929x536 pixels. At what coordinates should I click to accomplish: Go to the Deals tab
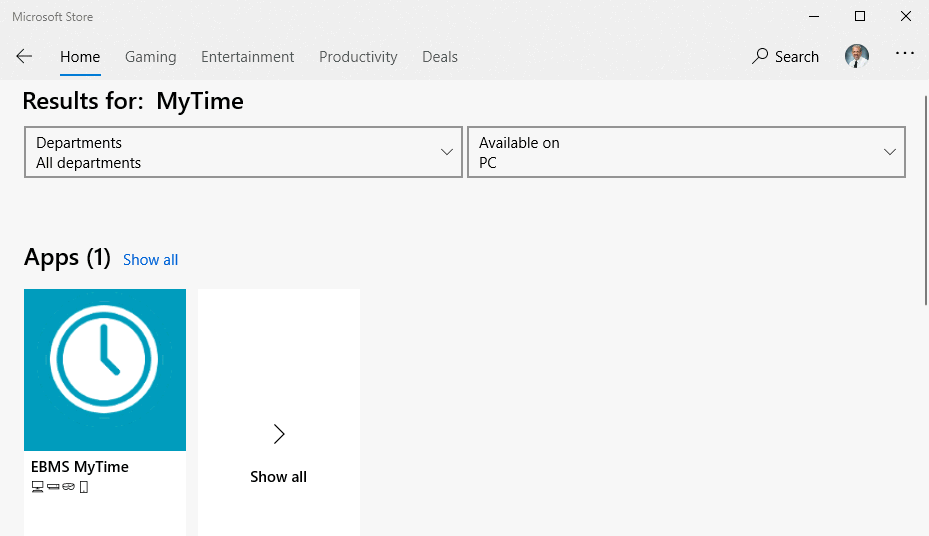(x=439, y=57)
